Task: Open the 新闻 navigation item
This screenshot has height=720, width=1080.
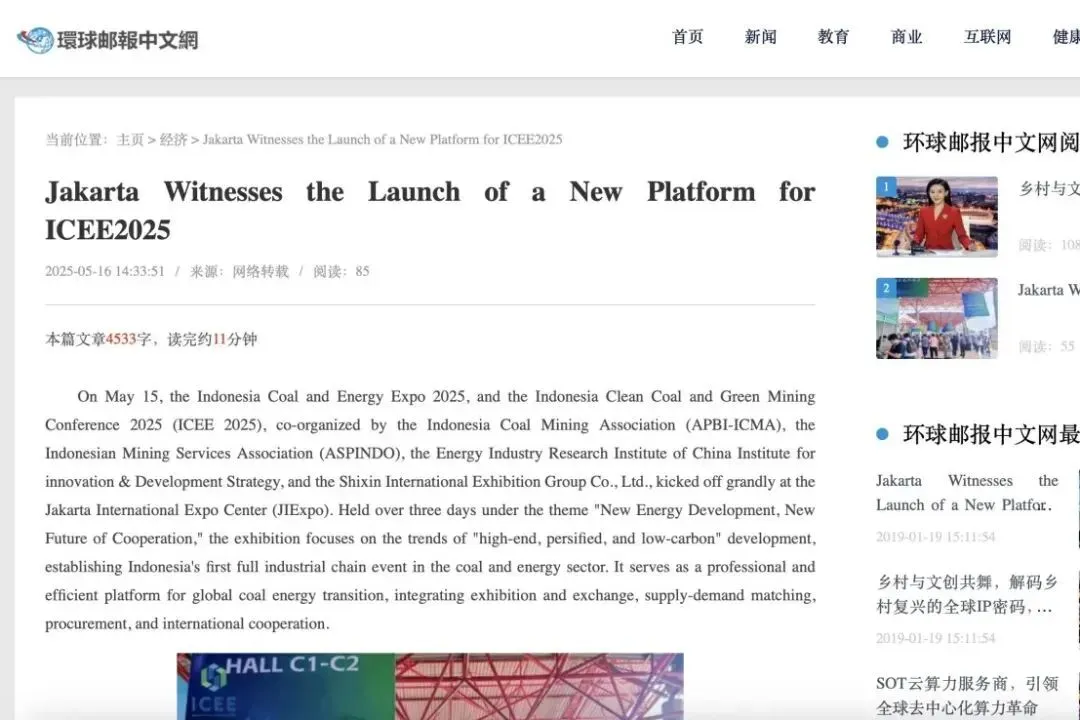Action: coord(760,37)
